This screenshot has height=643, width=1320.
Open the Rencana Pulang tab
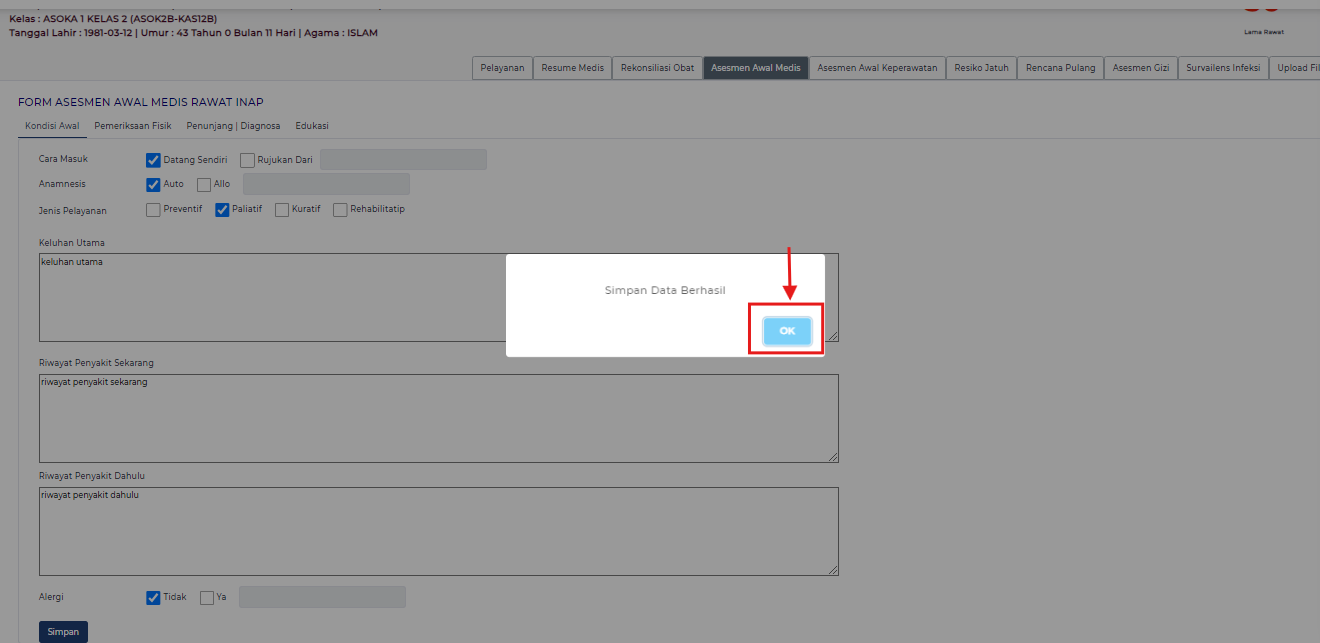coord(1060,68)
